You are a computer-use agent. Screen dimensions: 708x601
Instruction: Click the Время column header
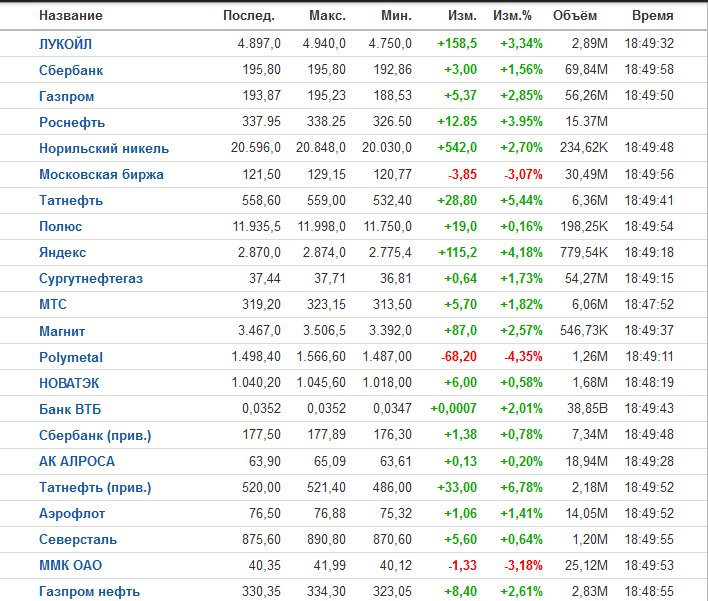[x=652, y=15]
